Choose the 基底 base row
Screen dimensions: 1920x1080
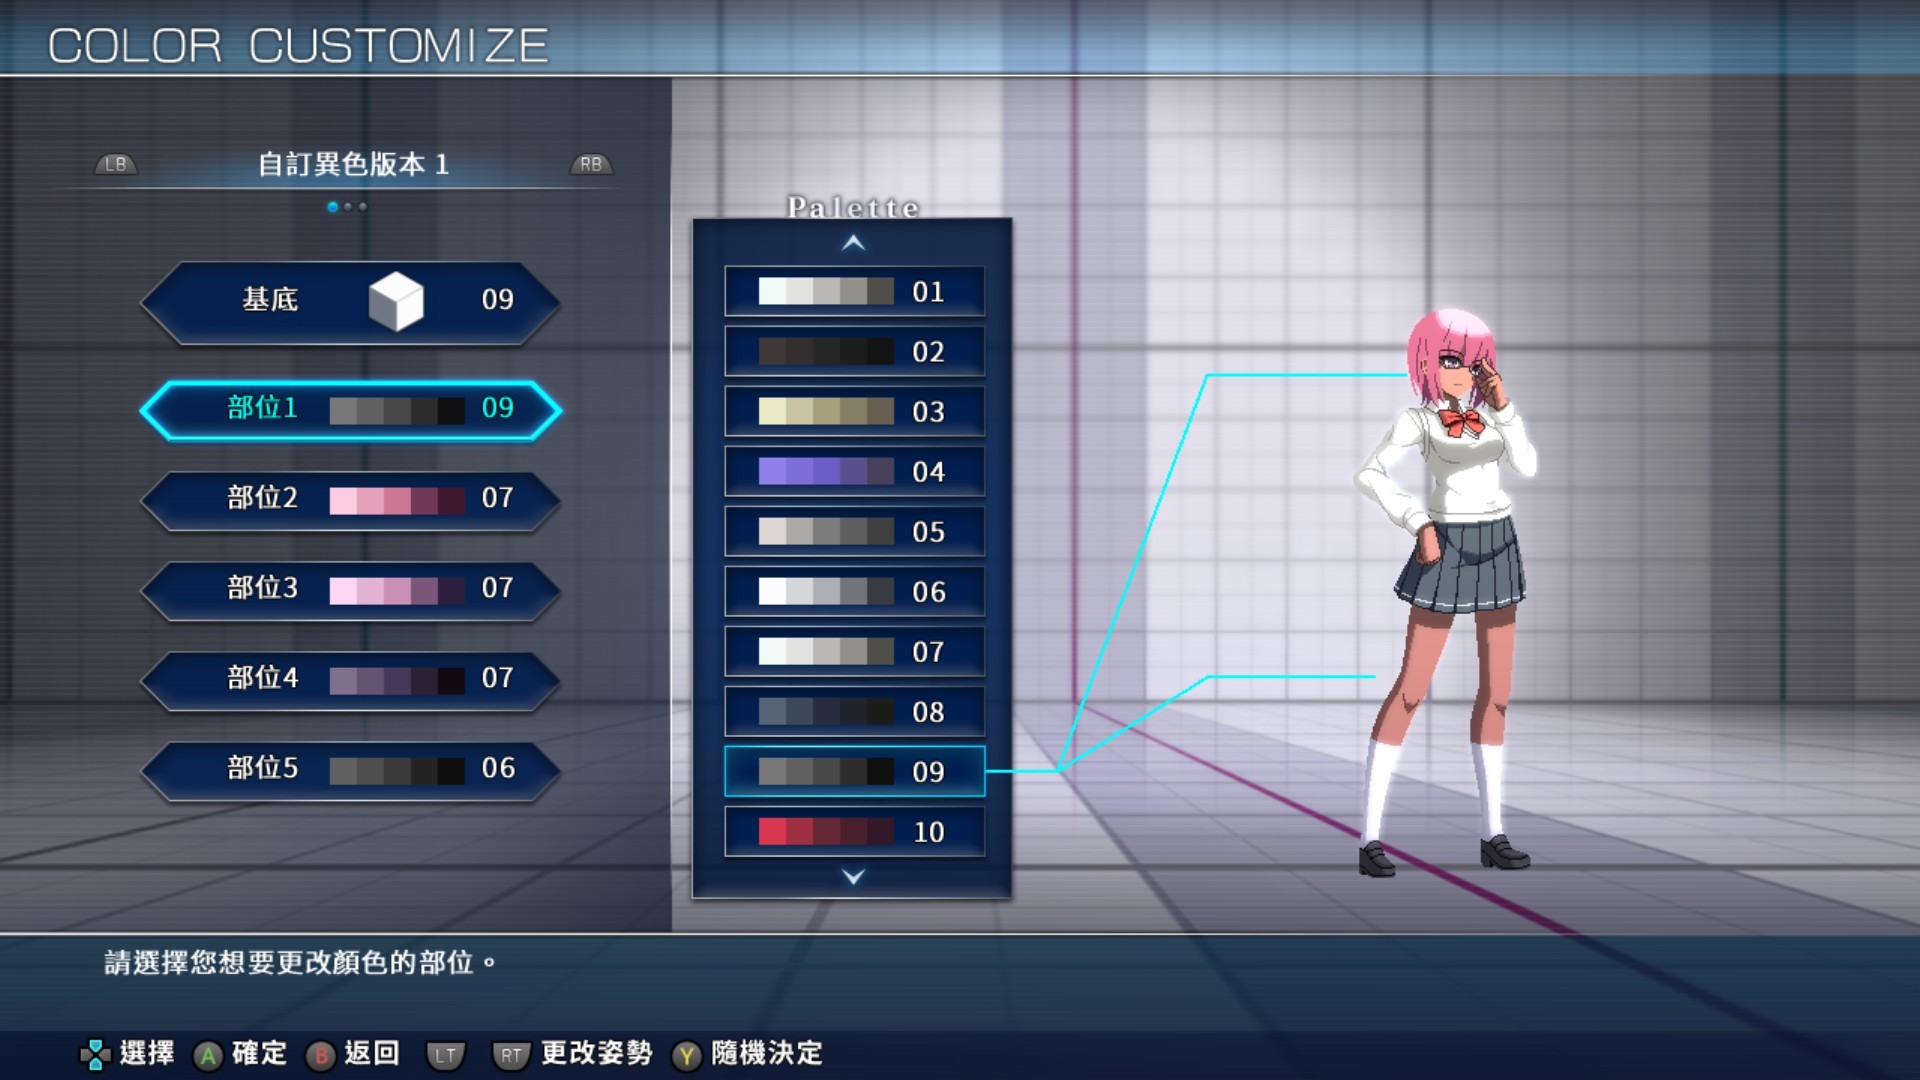click(x=350, y=301)
